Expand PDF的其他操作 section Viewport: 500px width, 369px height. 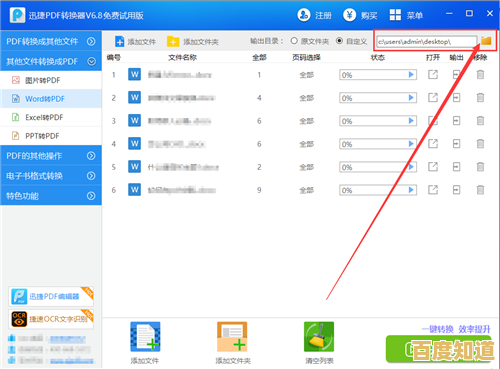click(x=51, y=156)
